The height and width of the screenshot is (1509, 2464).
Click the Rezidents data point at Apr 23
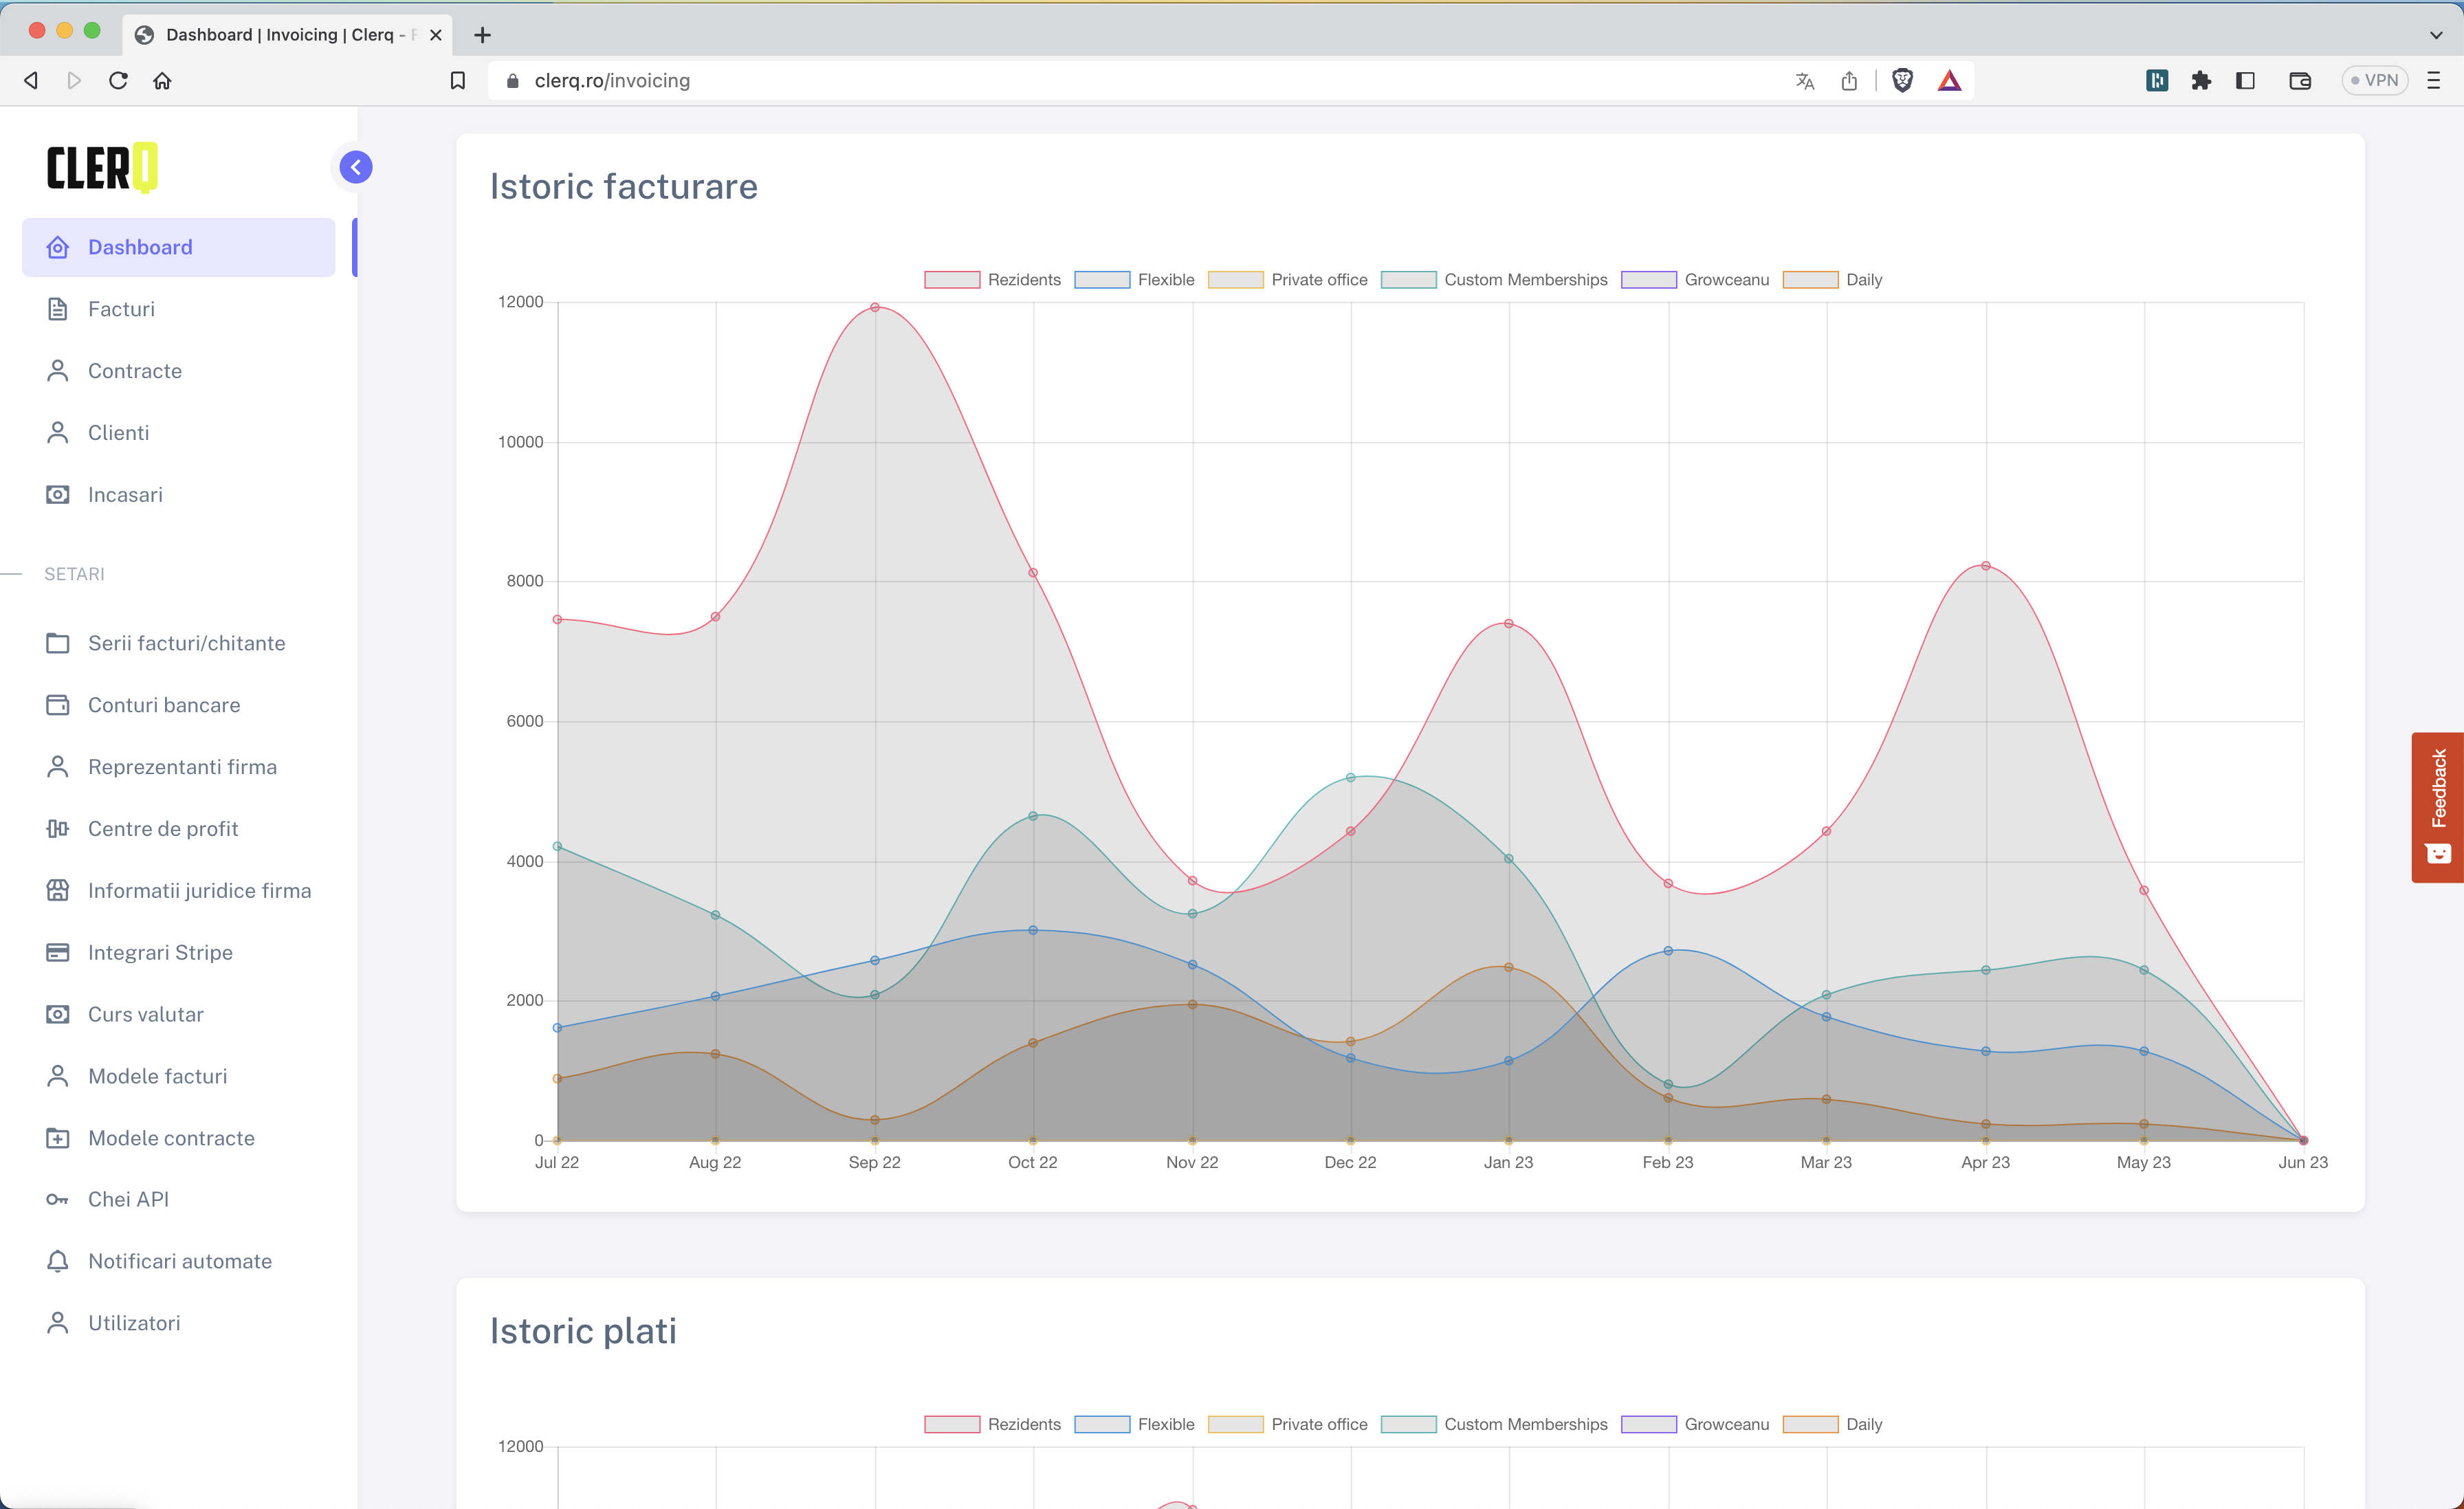click(1986, 566)
